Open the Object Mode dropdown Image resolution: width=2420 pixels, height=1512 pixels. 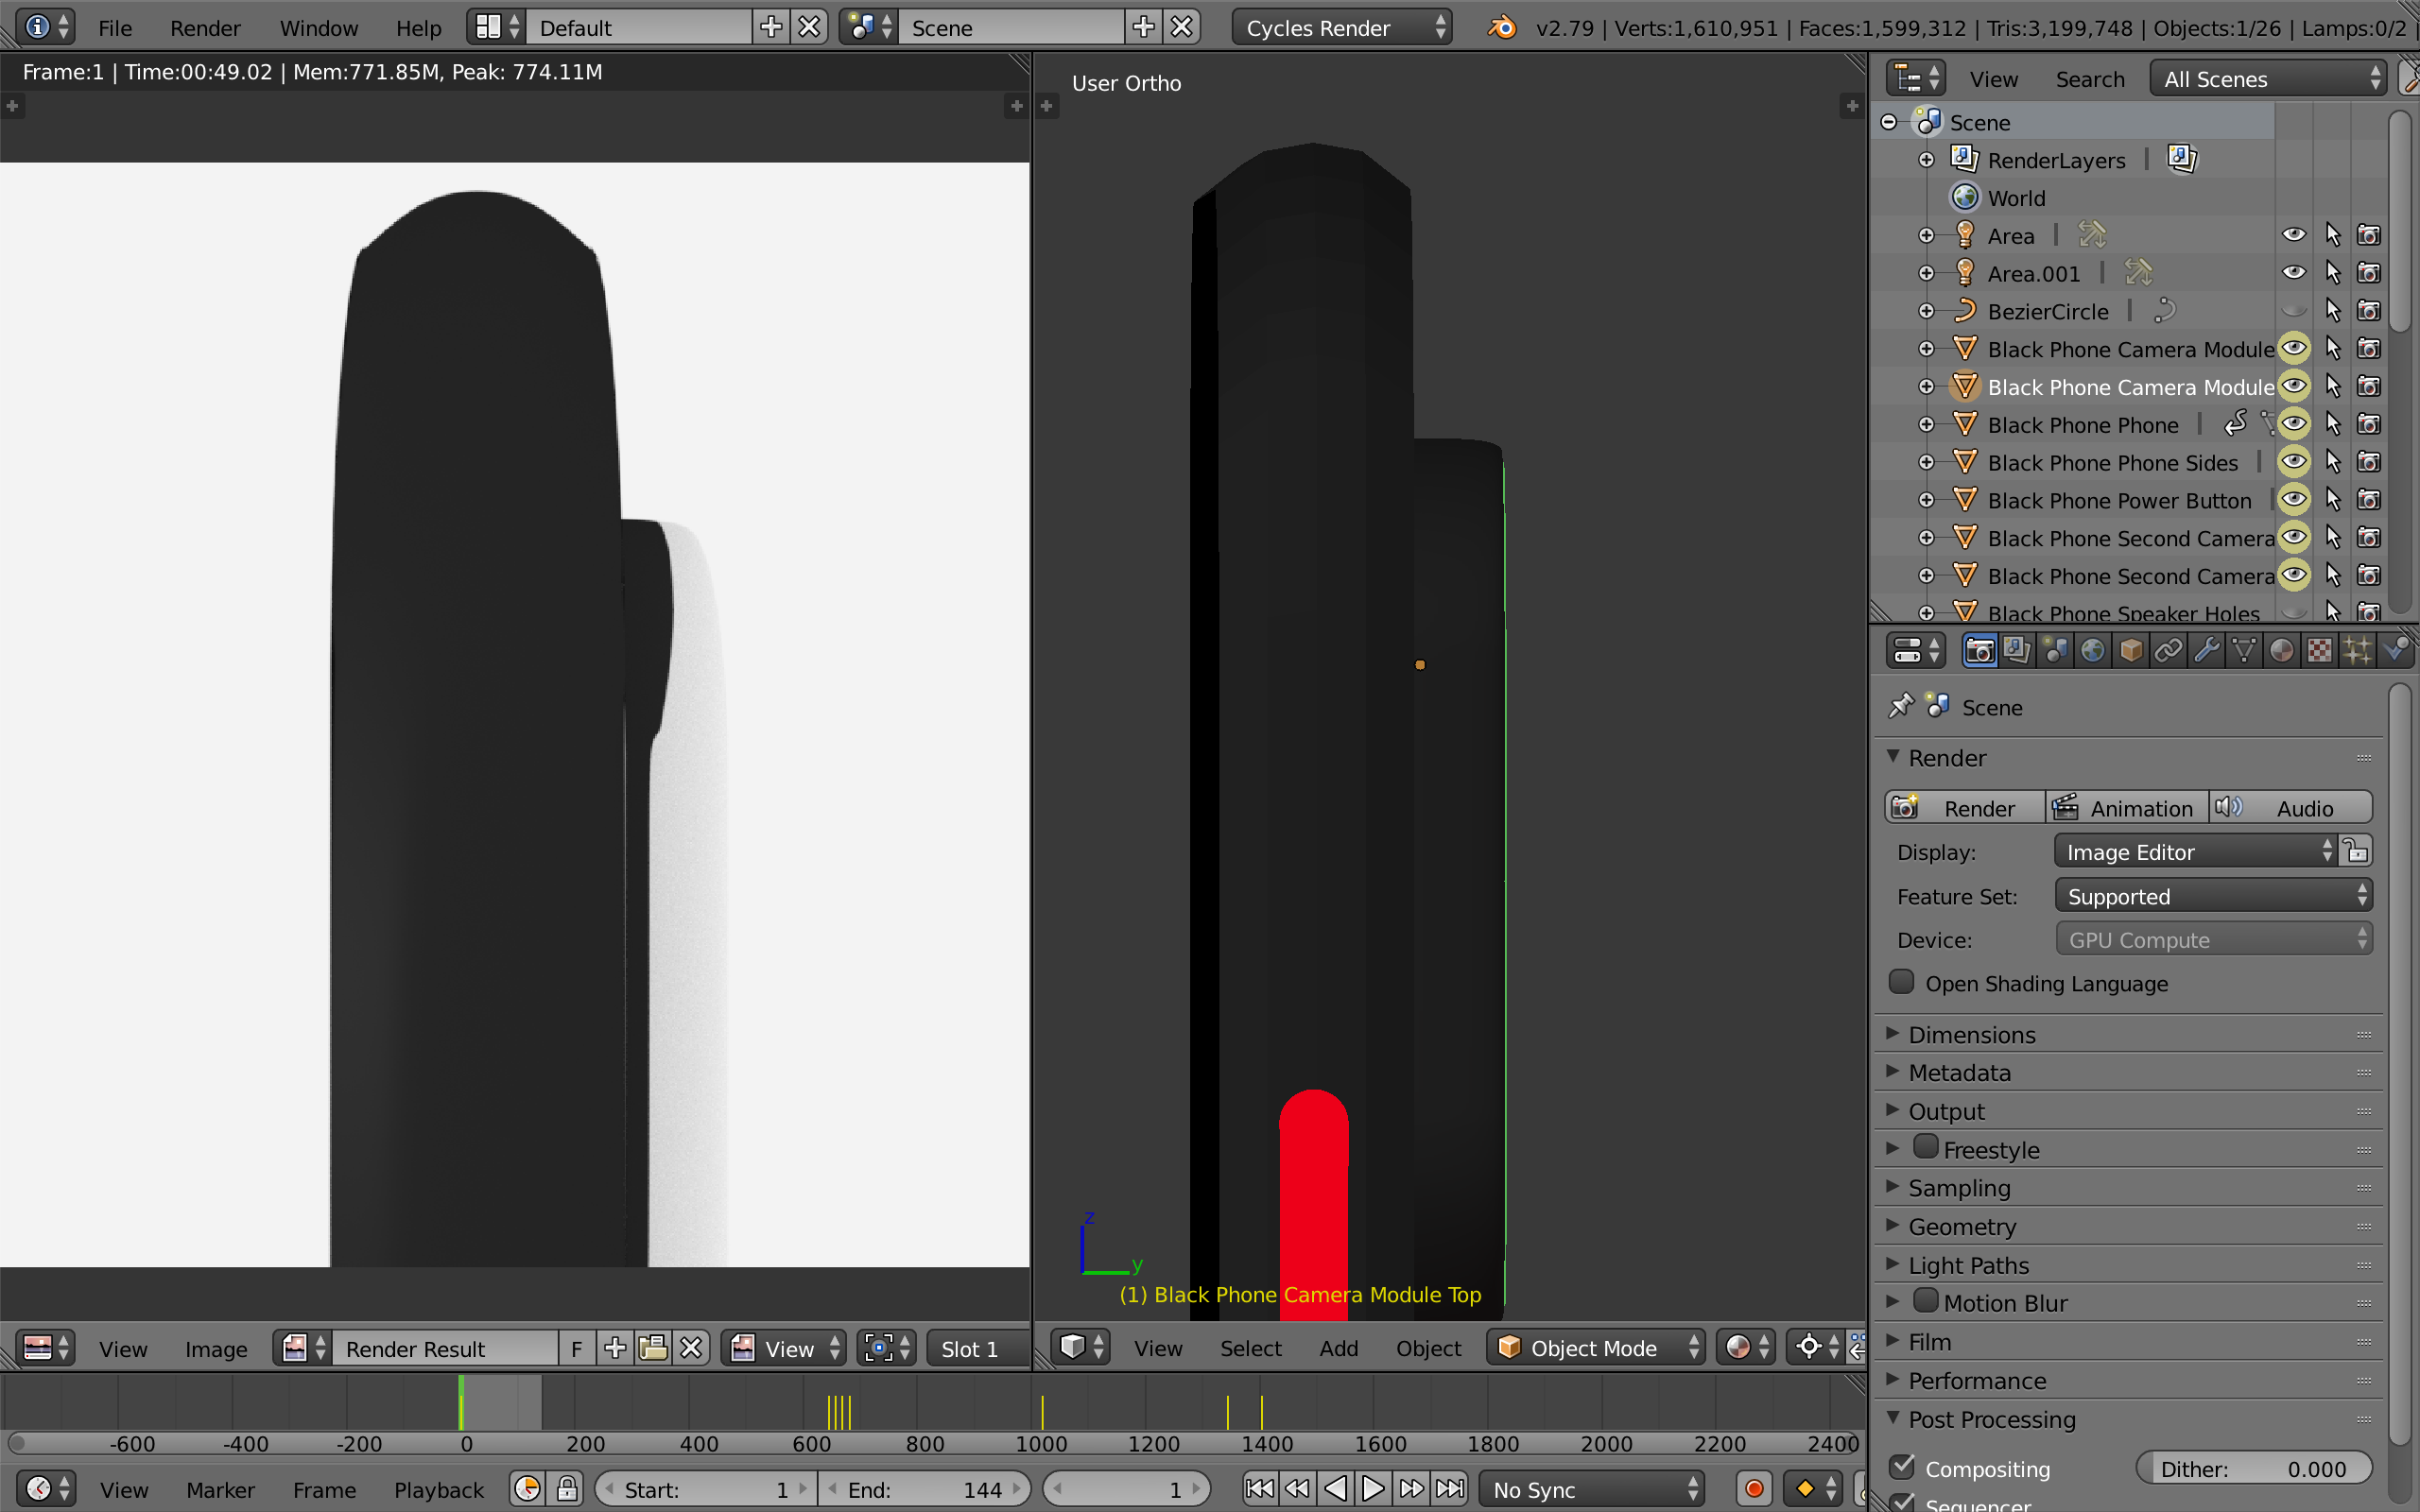(1594, 1348)
